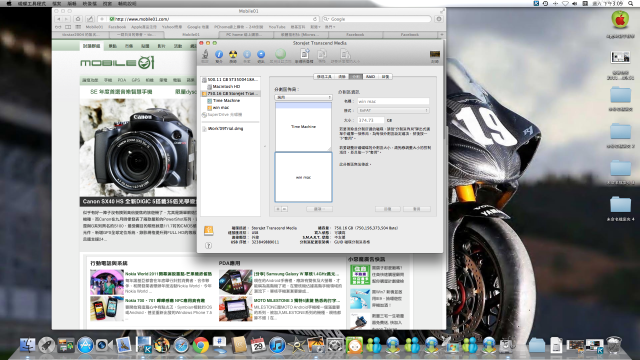
Task: Select SuperDrive in the sidebar
Action: pos(231,115)
